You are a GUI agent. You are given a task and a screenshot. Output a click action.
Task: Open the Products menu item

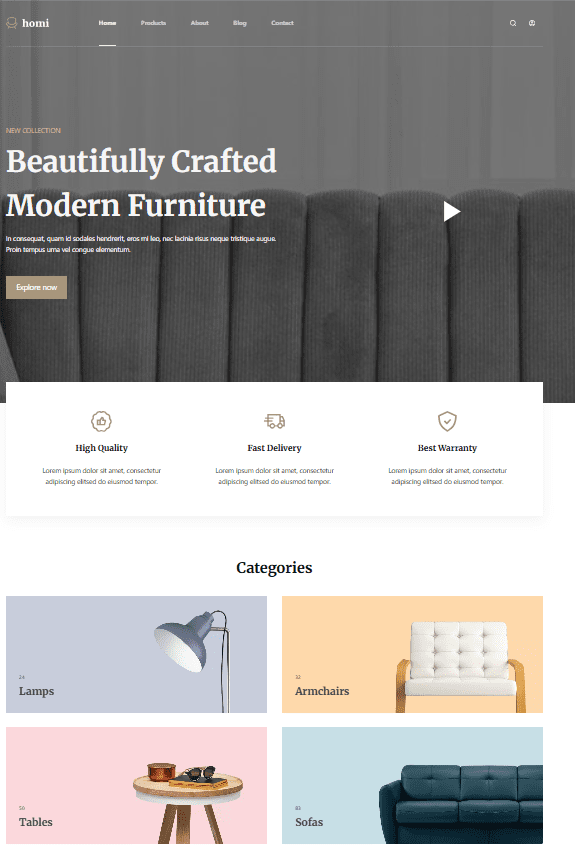pyautogui.click(x=153, y=23)
